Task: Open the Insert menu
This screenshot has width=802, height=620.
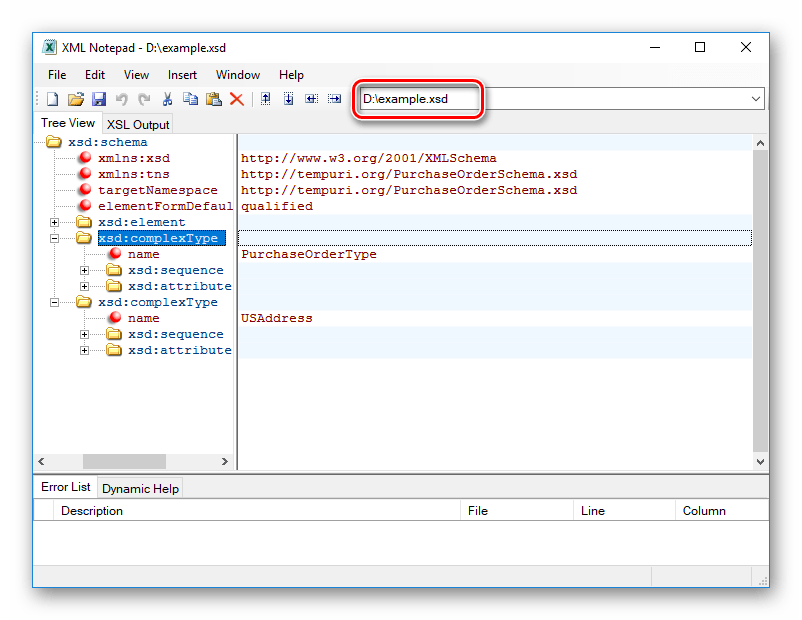Action: [183, 75]
